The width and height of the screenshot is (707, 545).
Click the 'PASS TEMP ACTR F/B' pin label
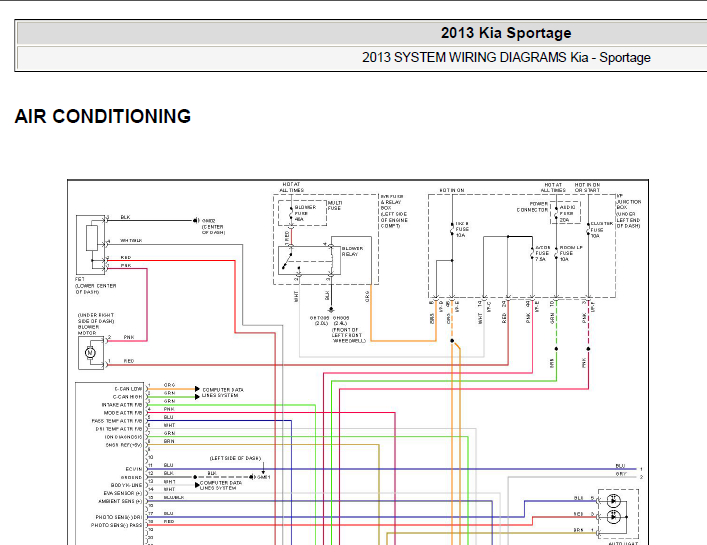pyautogui.click(x=117, y=421)
